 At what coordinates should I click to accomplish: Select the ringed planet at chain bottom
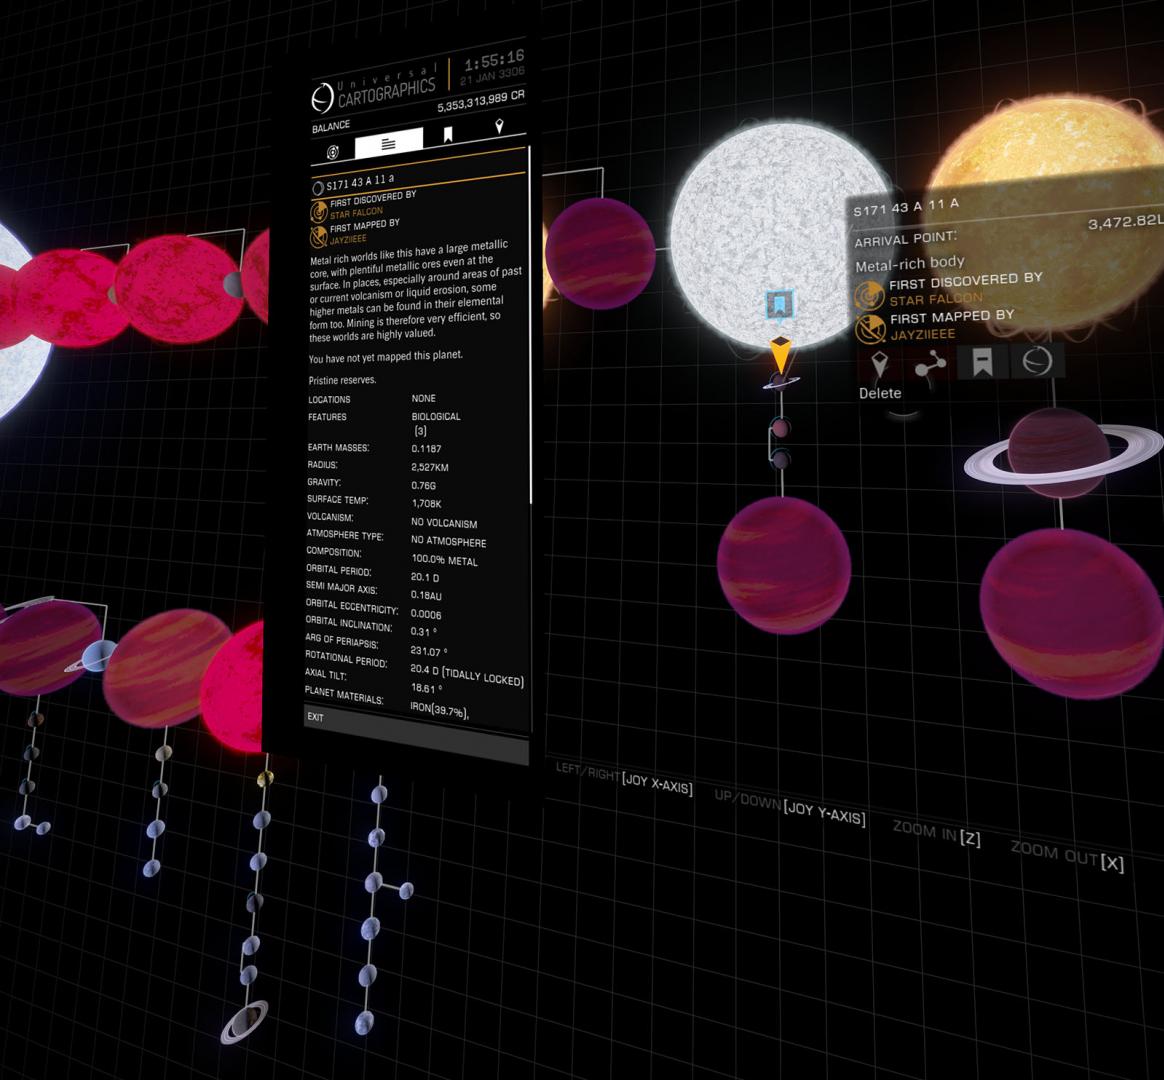tap(245, 1022)
